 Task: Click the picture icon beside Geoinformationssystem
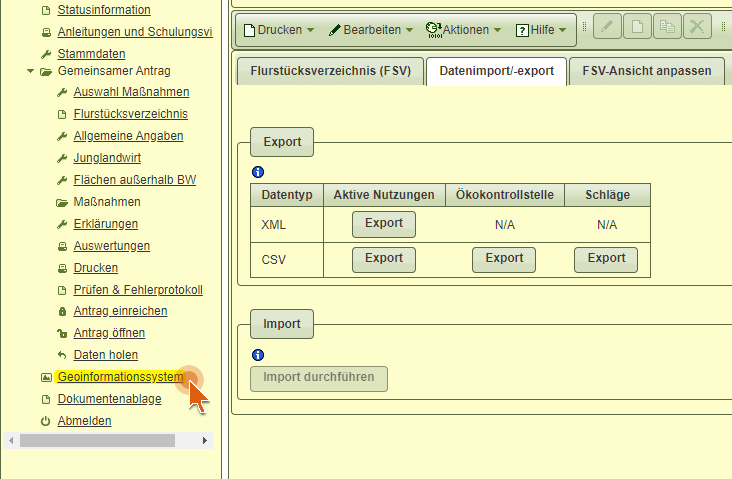46,377
